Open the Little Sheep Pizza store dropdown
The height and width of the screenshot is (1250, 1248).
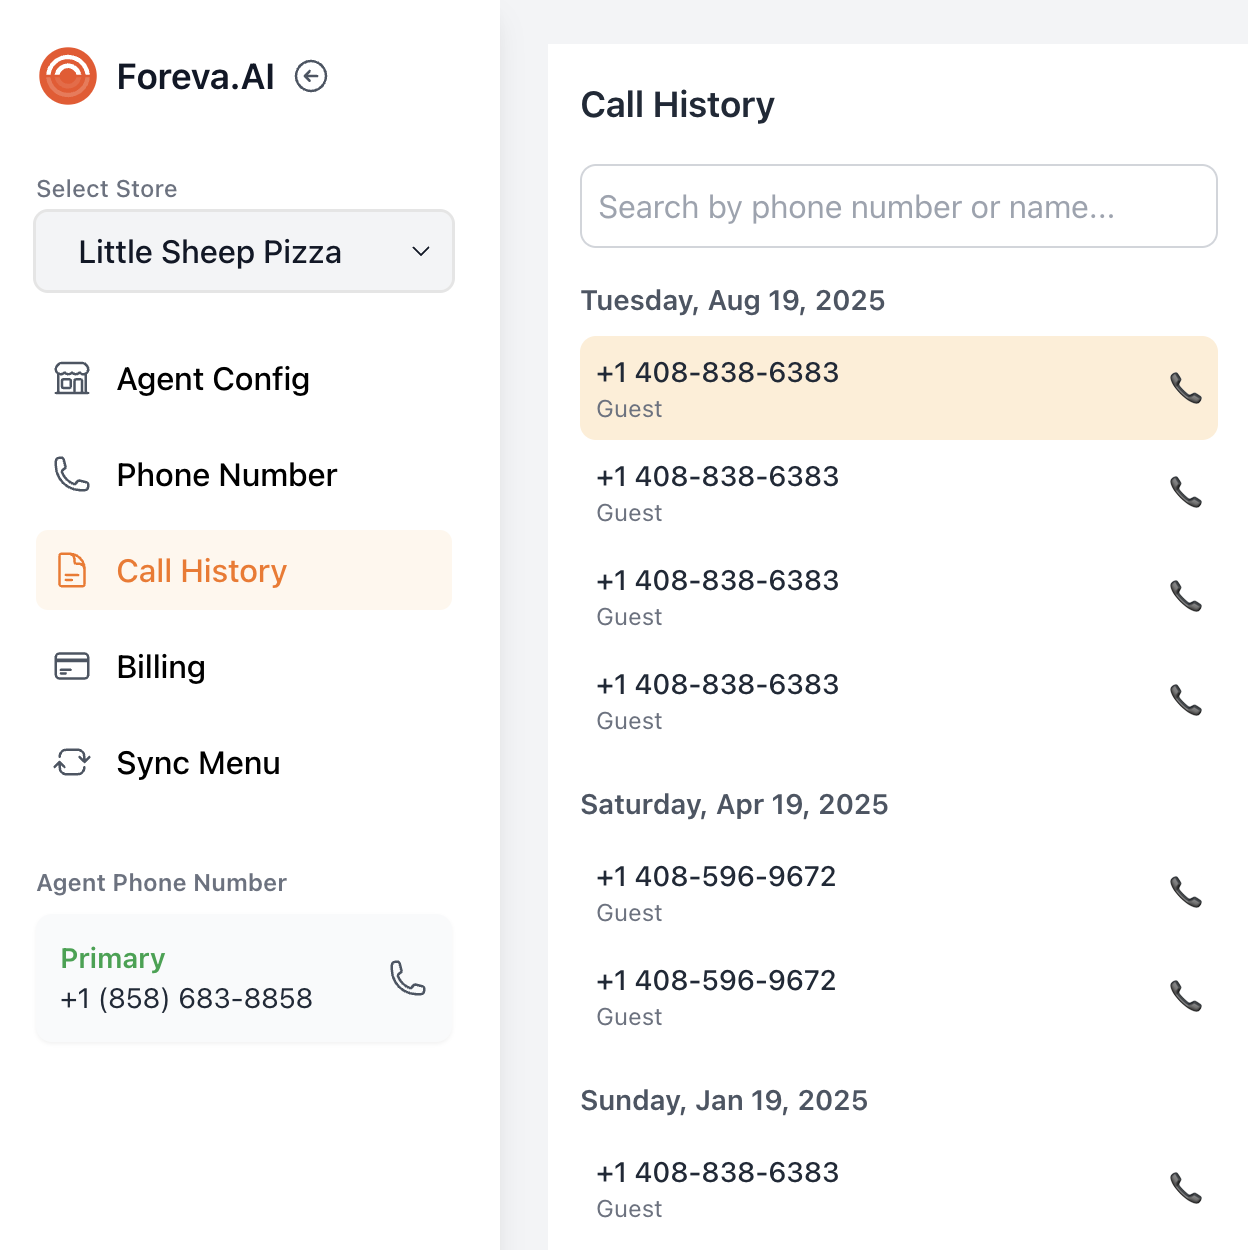tap(243, 251)
